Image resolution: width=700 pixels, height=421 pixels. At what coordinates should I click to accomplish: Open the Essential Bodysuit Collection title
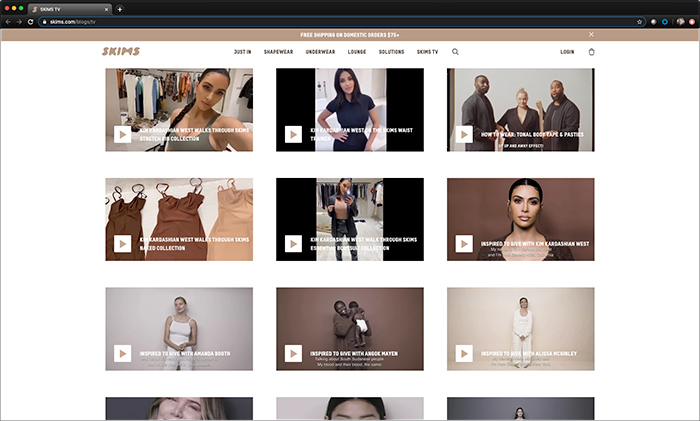[x=363, y=244]
